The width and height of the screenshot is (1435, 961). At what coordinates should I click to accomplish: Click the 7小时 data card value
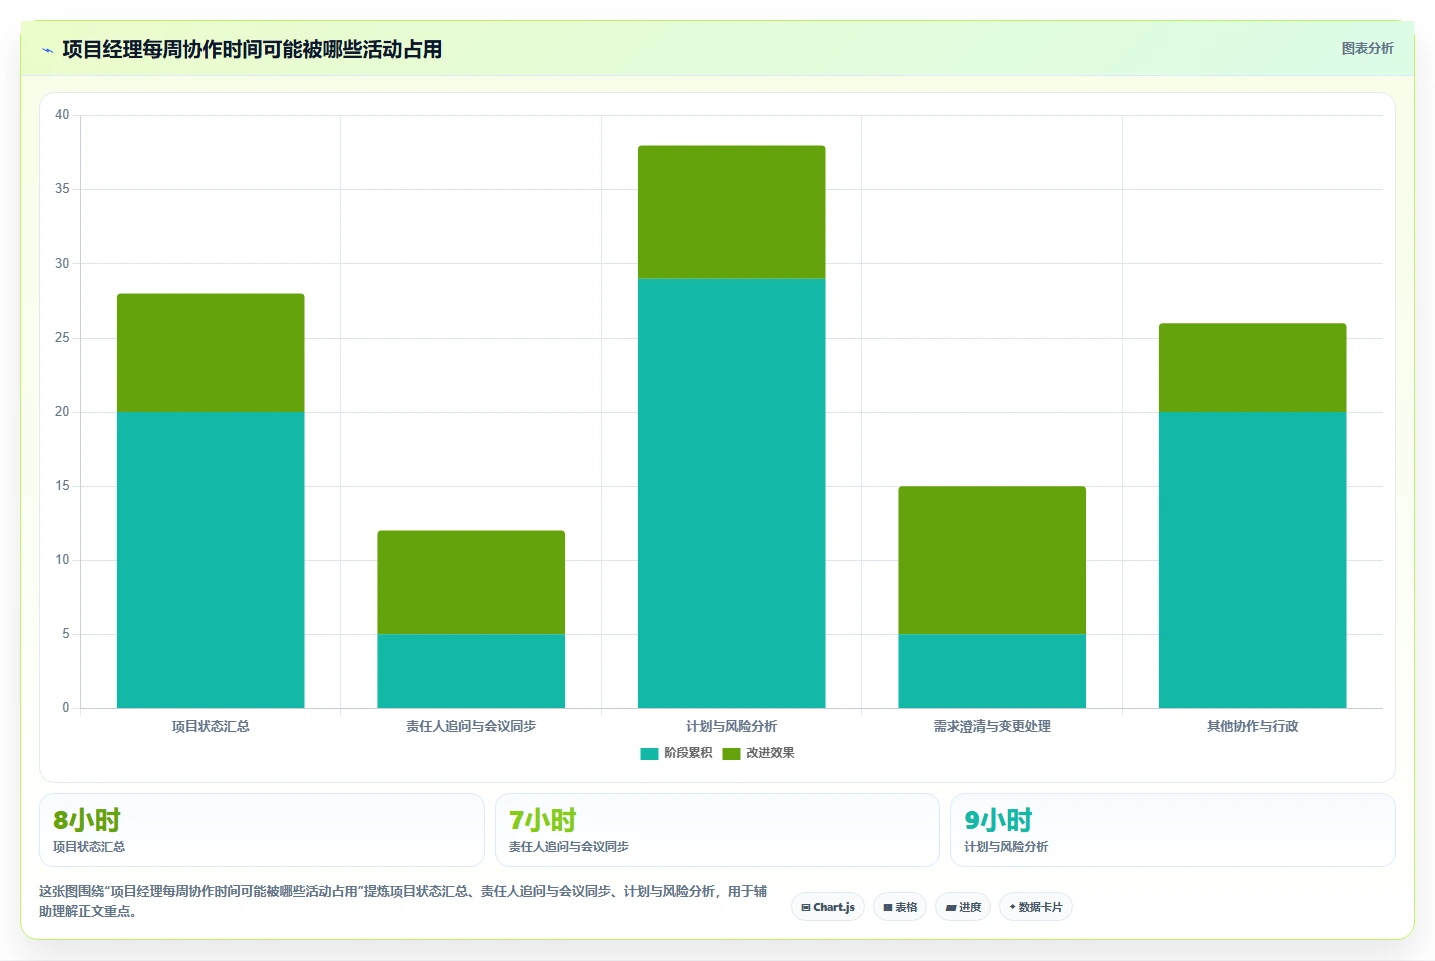[543, 820]
